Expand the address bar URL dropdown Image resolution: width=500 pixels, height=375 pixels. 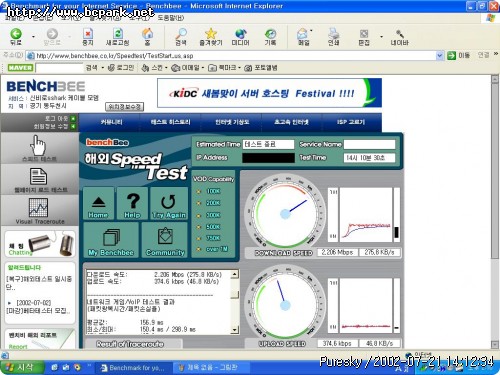coord(440,56)
